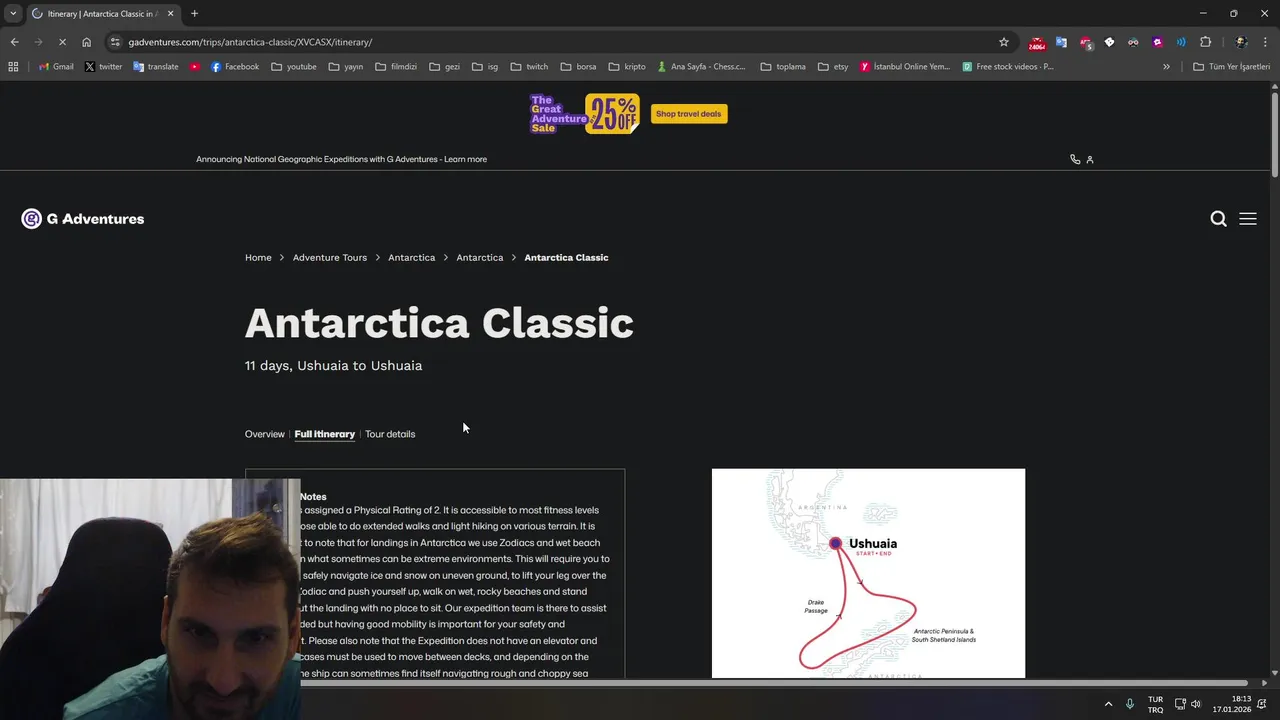This screenshot has height=720, width=1280.
Task: Open the YouTube icon bookmark
Action: pyautogui.click(x=195, y=67)
